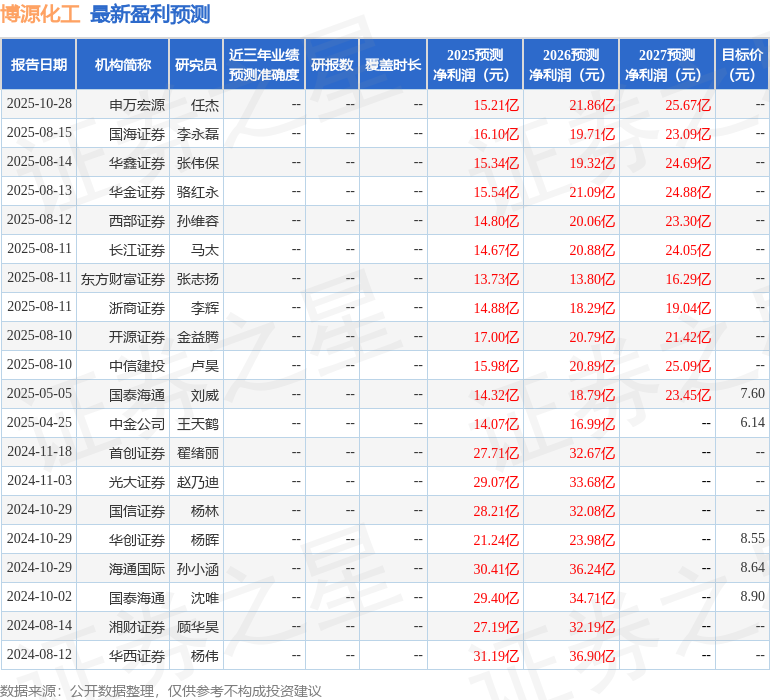Open the 申万宏源 institution entry

point(137,104)
